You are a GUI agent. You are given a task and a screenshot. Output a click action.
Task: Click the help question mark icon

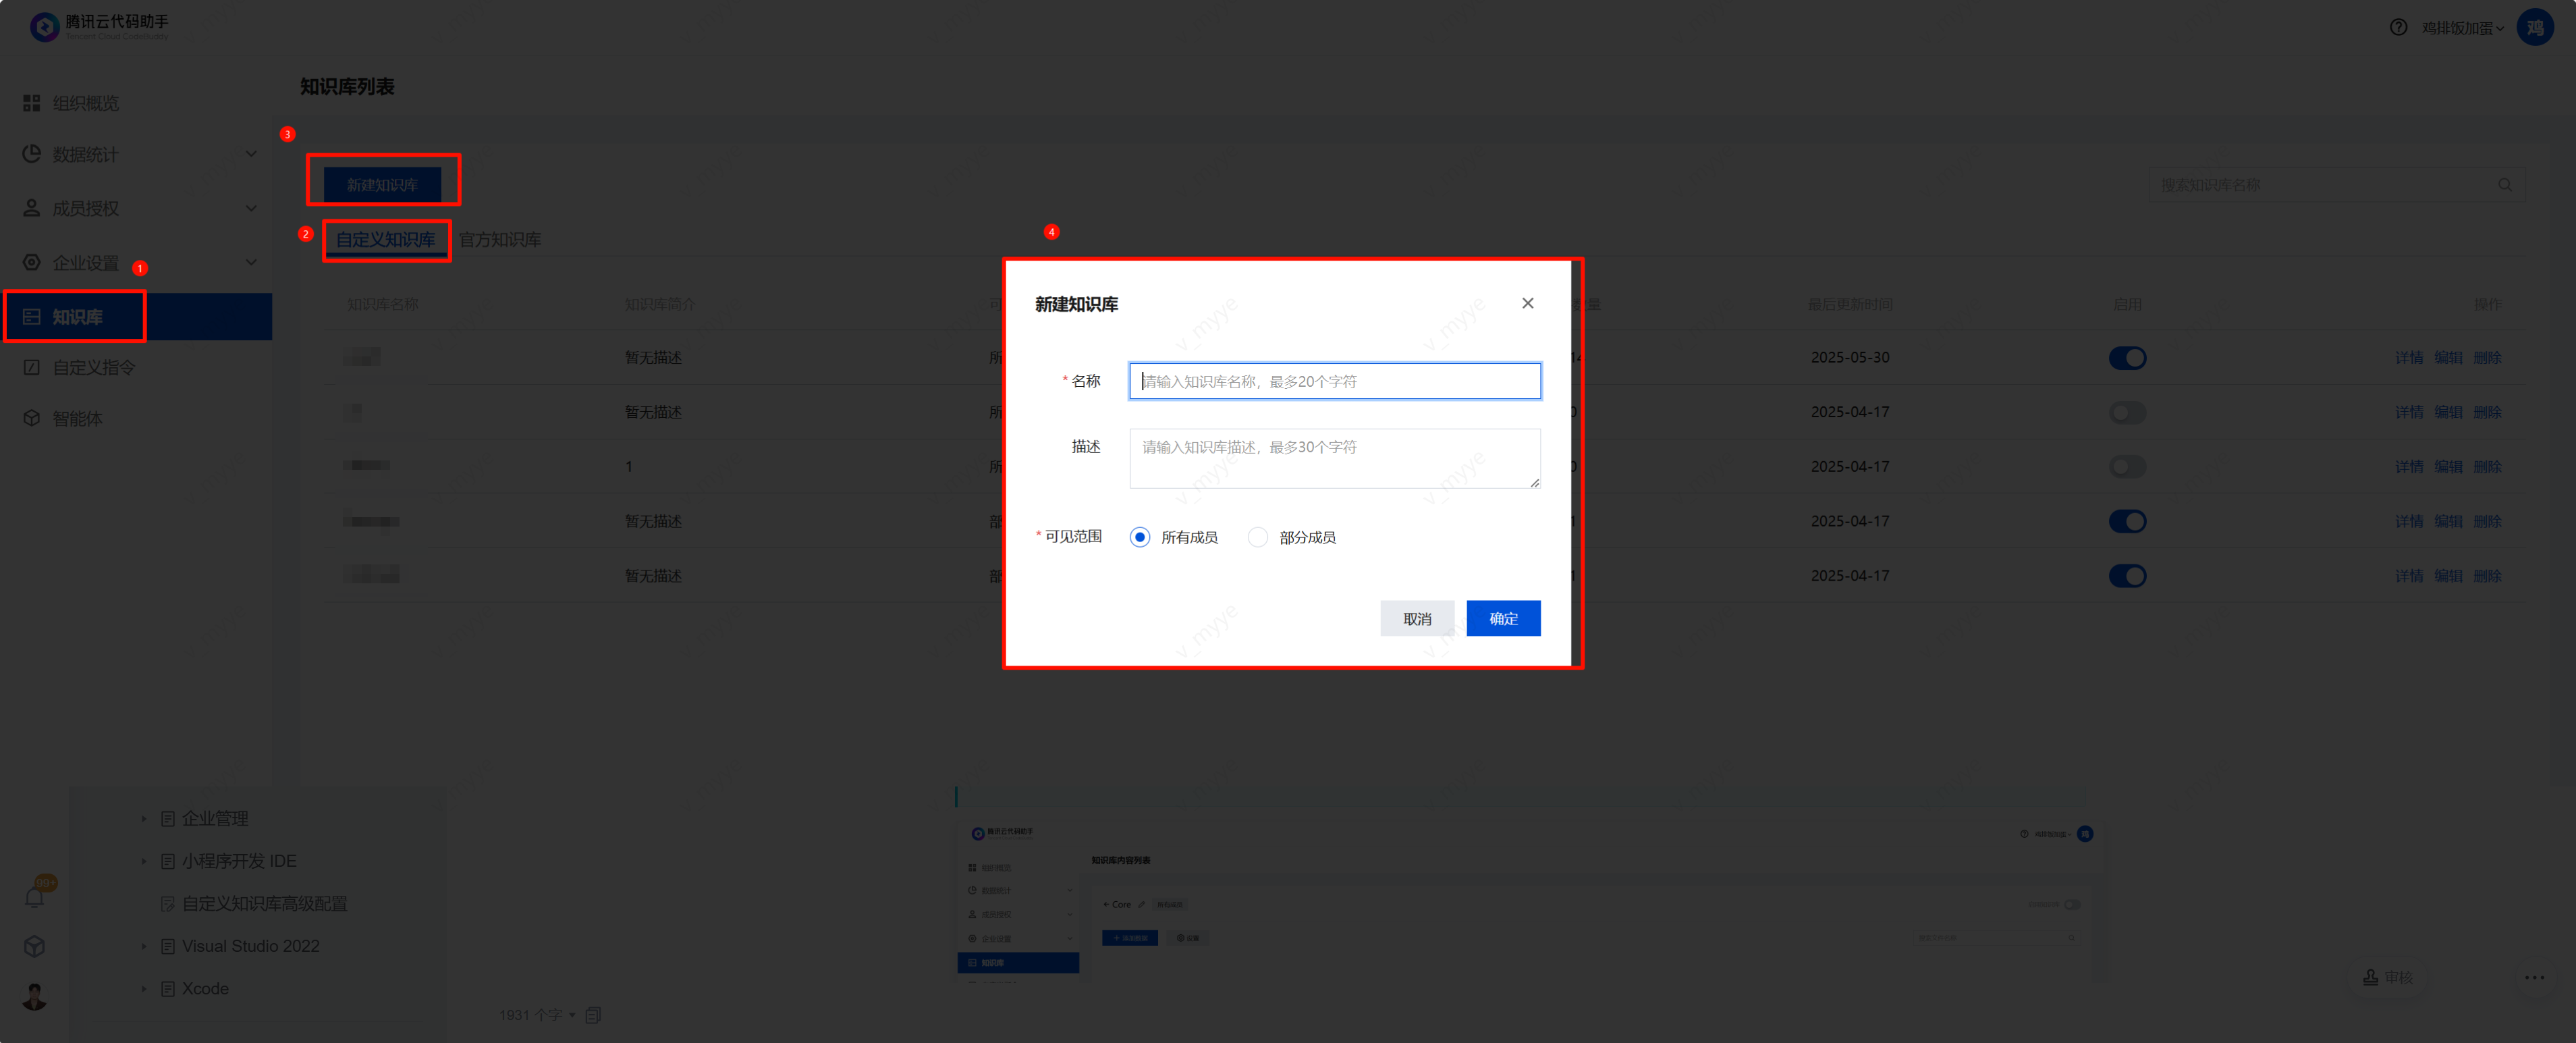click(x=2398, y=27)
